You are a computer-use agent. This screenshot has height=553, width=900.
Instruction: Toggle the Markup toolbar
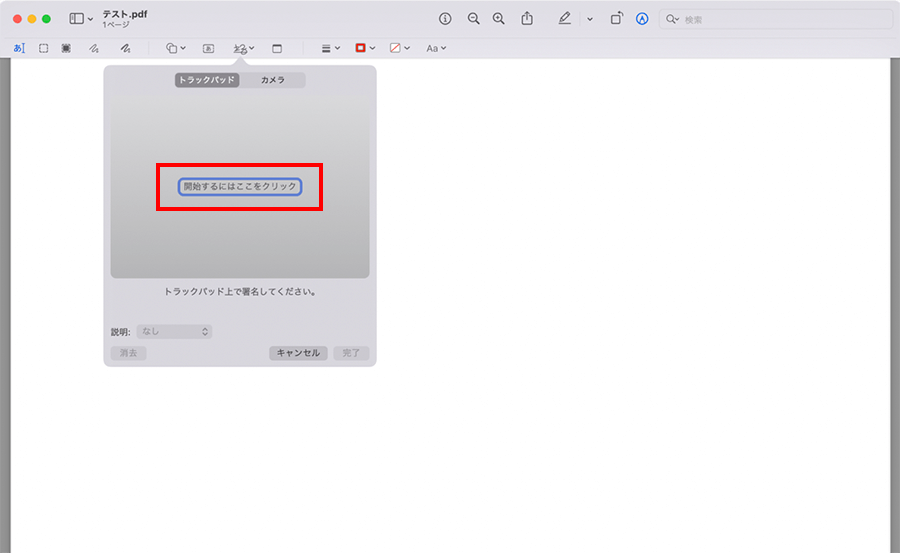pyautogui.click(x=642, y=19)
